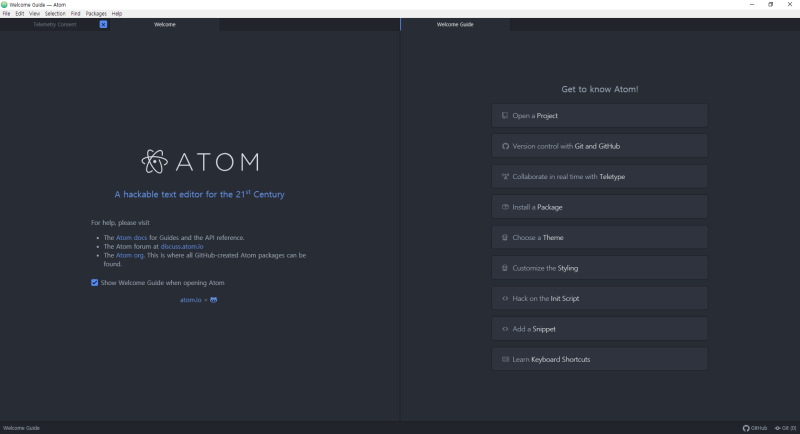Click the radio tower icon beside Collaborate
800x434 pixels.
click(x=505, y=176)
